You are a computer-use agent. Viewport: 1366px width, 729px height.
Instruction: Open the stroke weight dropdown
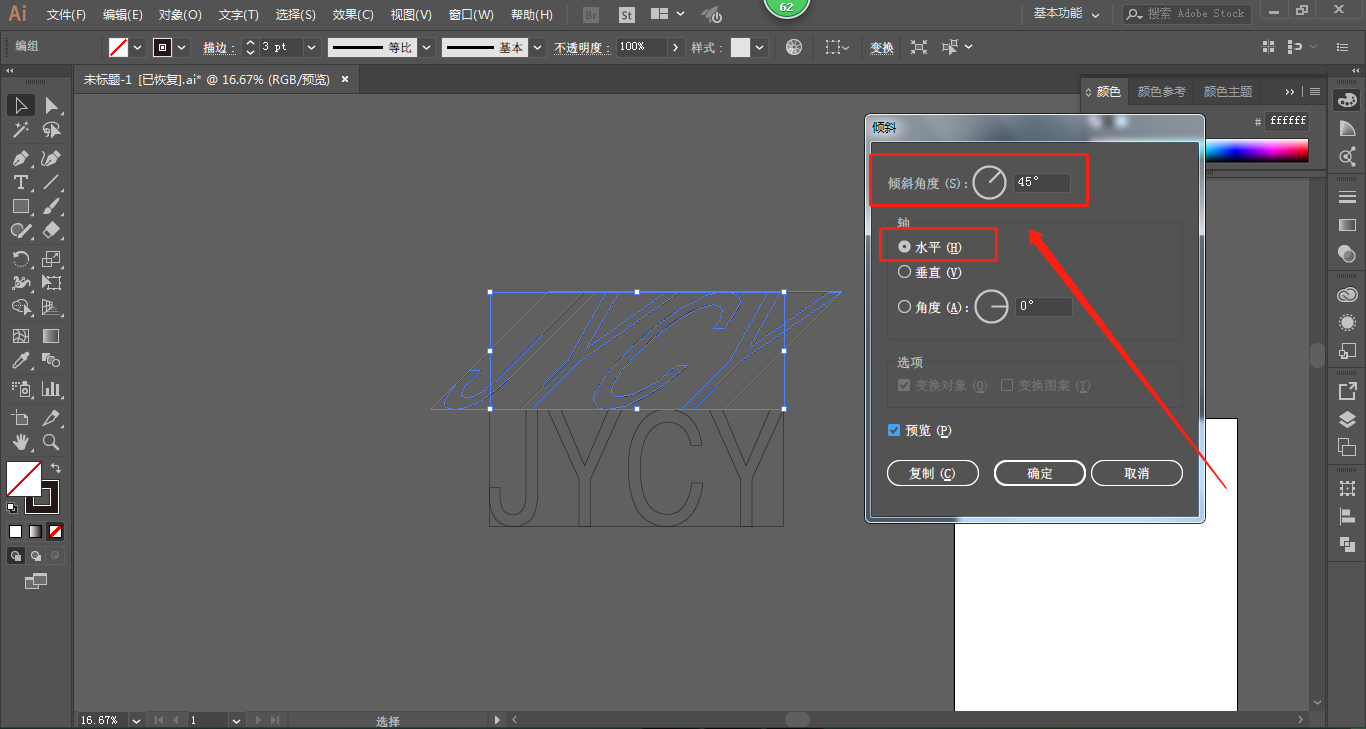pos(311,47)
